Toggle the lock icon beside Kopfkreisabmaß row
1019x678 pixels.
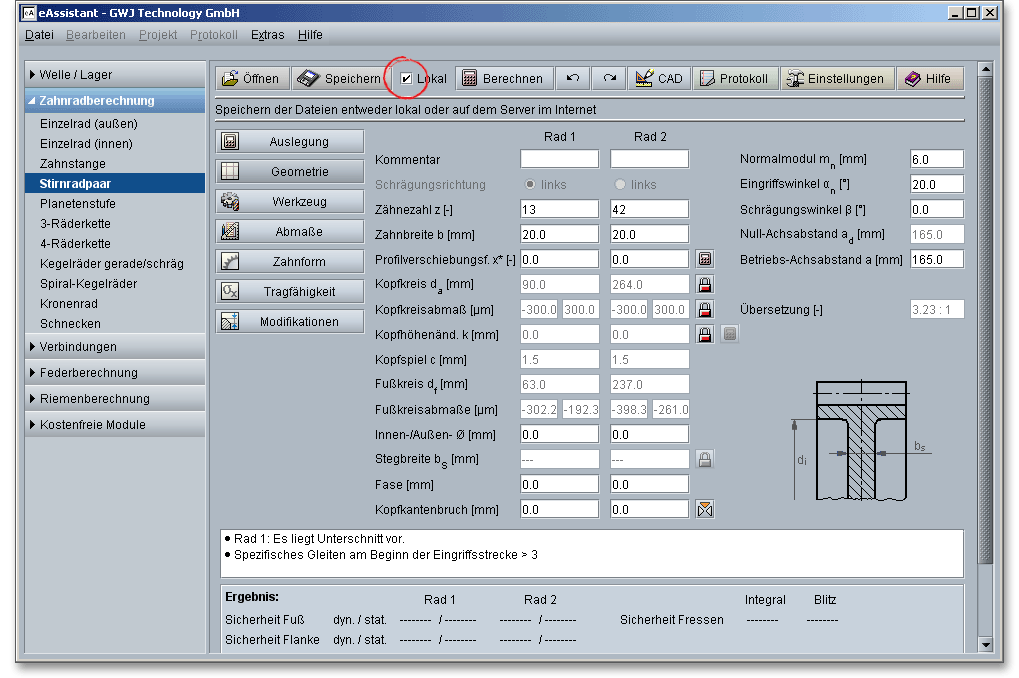point(705,309)
